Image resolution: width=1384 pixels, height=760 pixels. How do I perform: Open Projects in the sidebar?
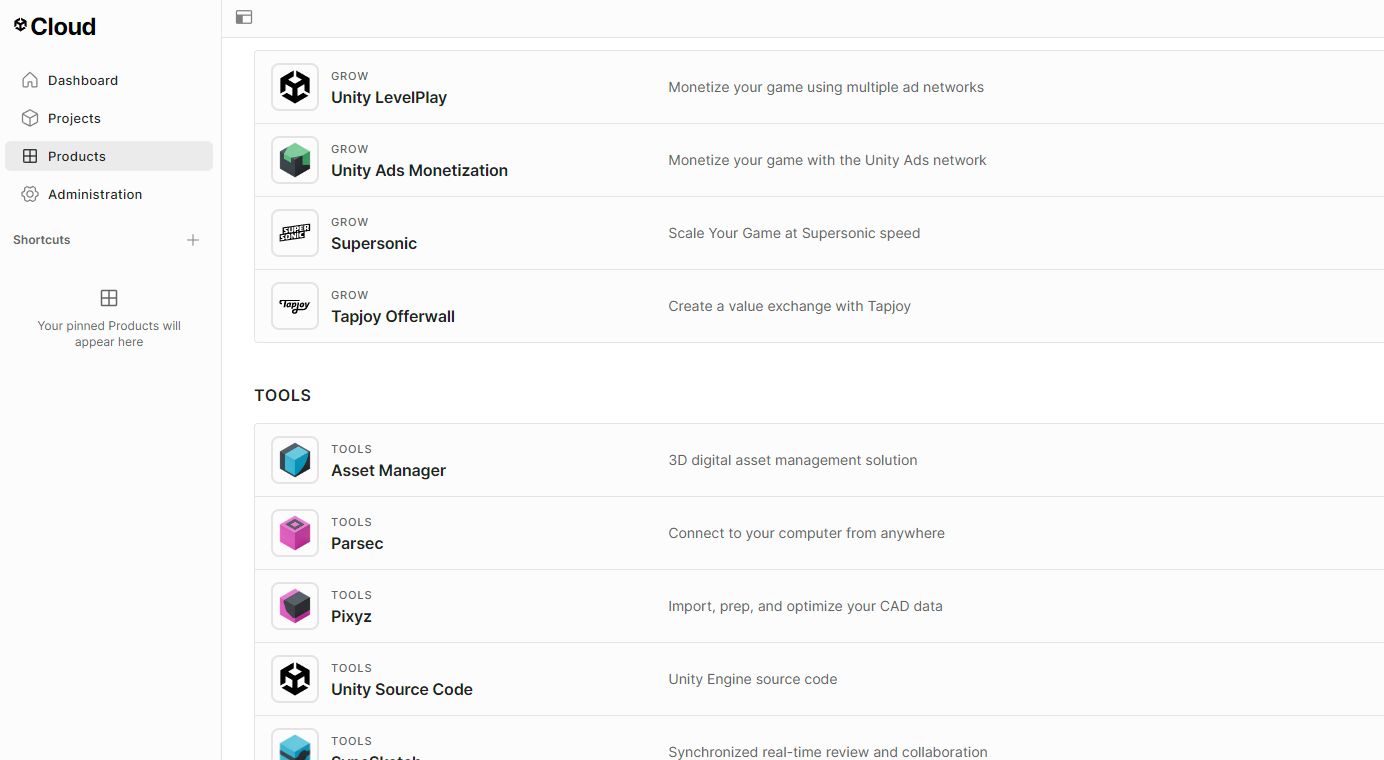(x=109, y=118)
